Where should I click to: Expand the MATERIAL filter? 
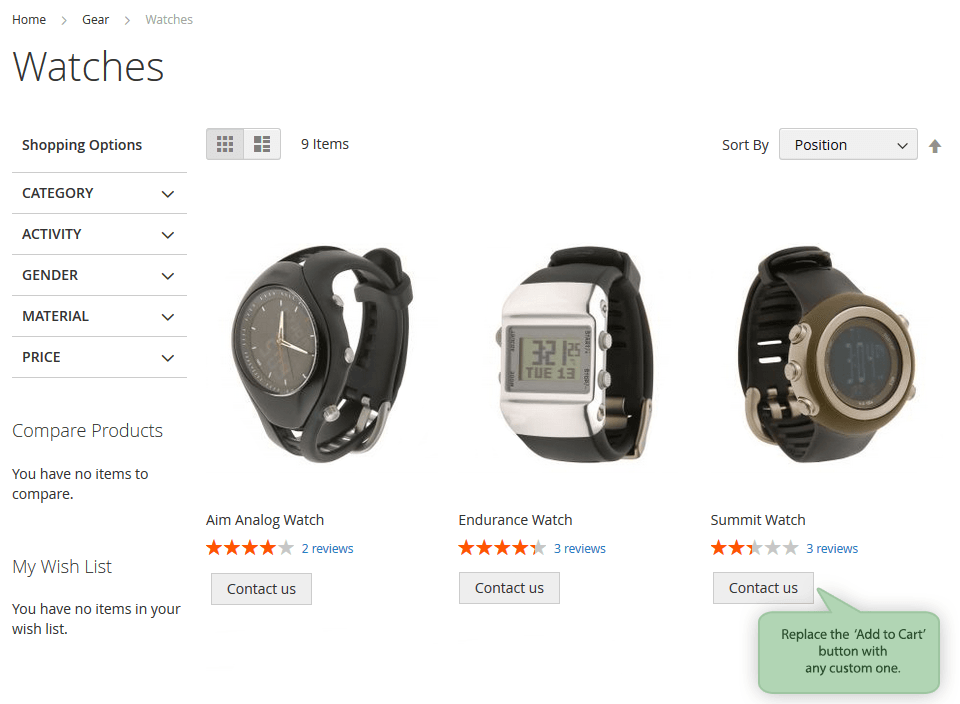pyautogui.click(x=99, y=316)
